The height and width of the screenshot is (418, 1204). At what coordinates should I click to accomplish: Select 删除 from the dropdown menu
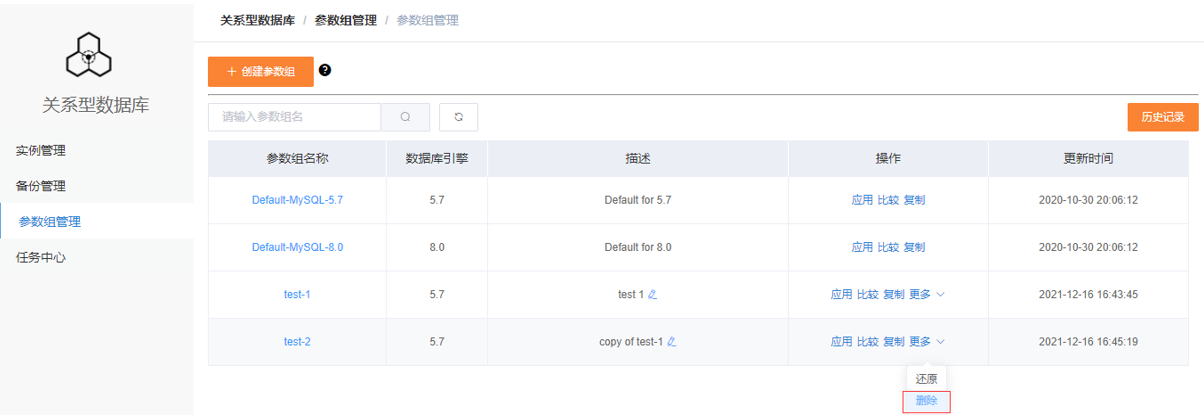(x=926, y=401)
